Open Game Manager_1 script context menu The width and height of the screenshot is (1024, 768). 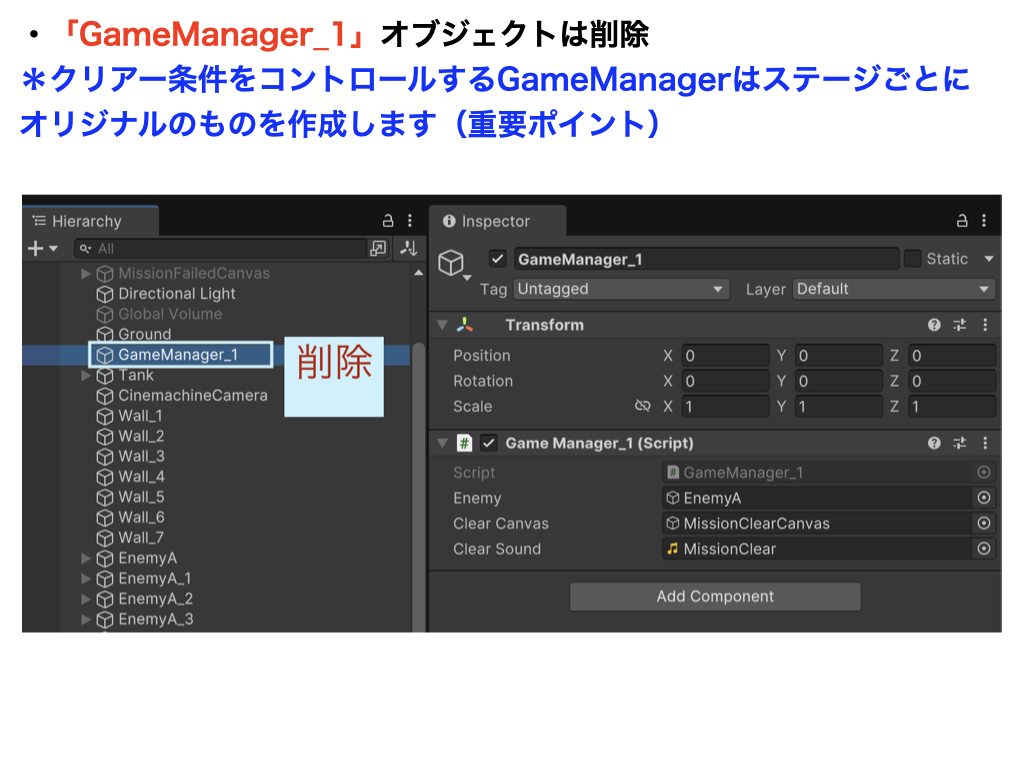[x=985, y=443]
